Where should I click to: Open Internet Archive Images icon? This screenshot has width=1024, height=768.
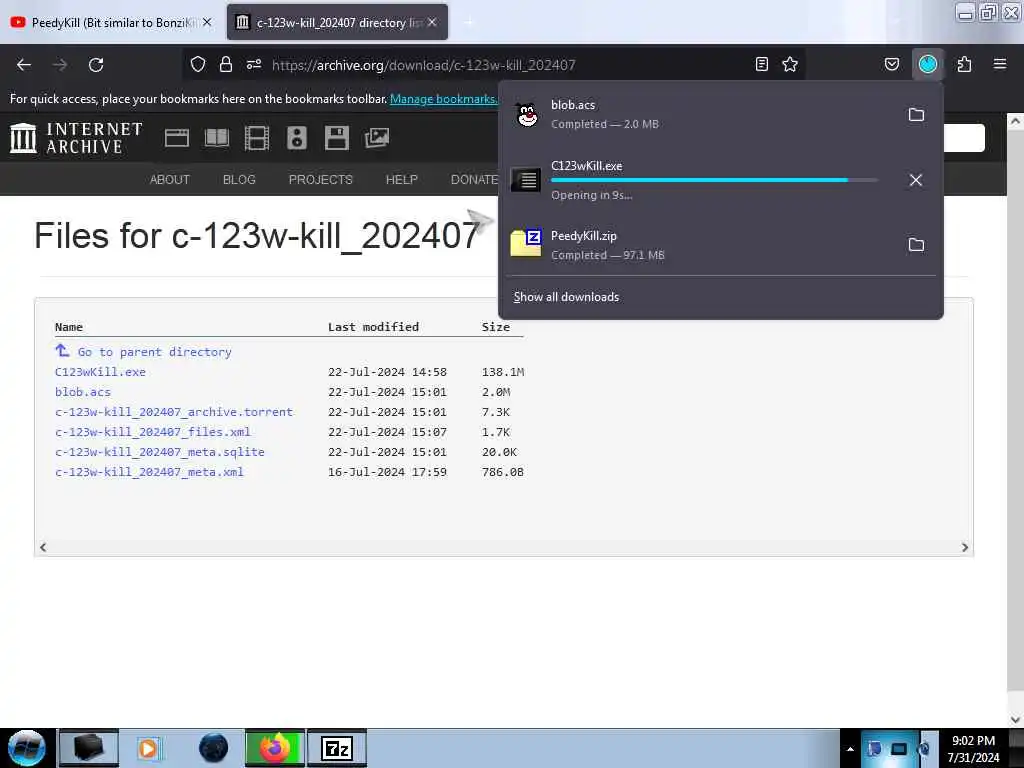377,138
